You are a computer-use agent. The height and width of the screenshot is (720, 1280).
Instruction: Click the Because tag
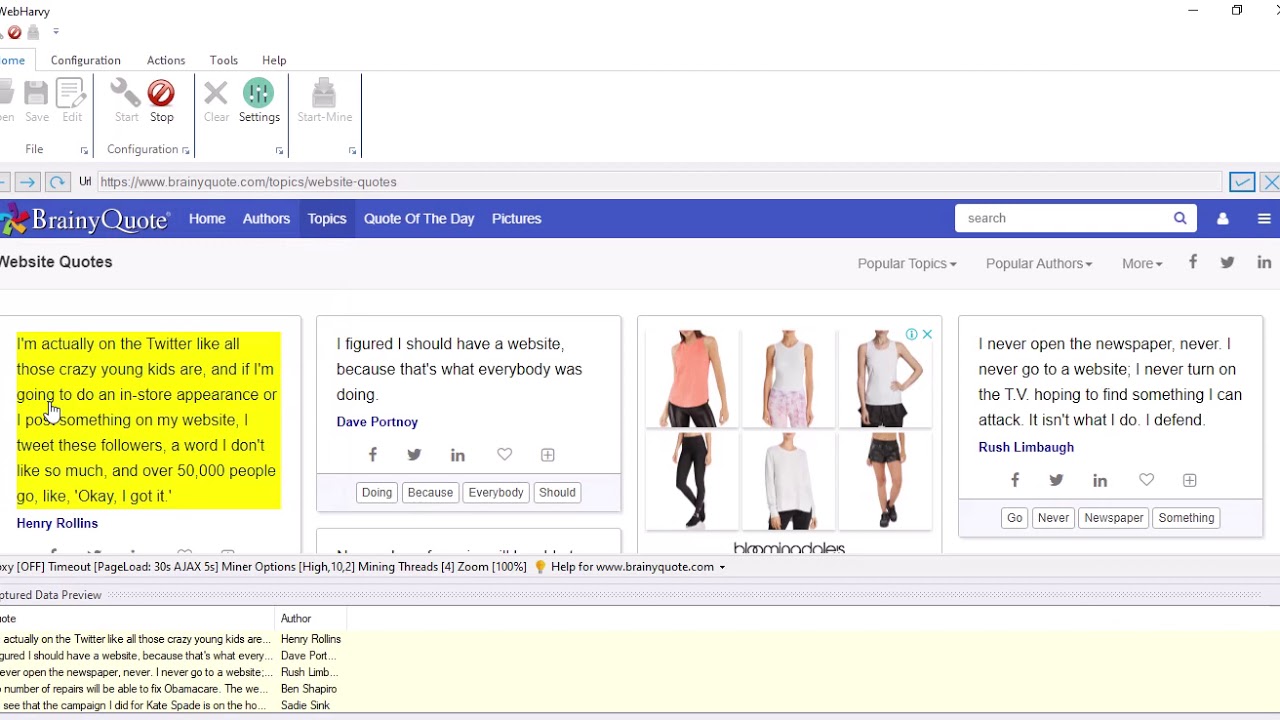pos(430,493)
